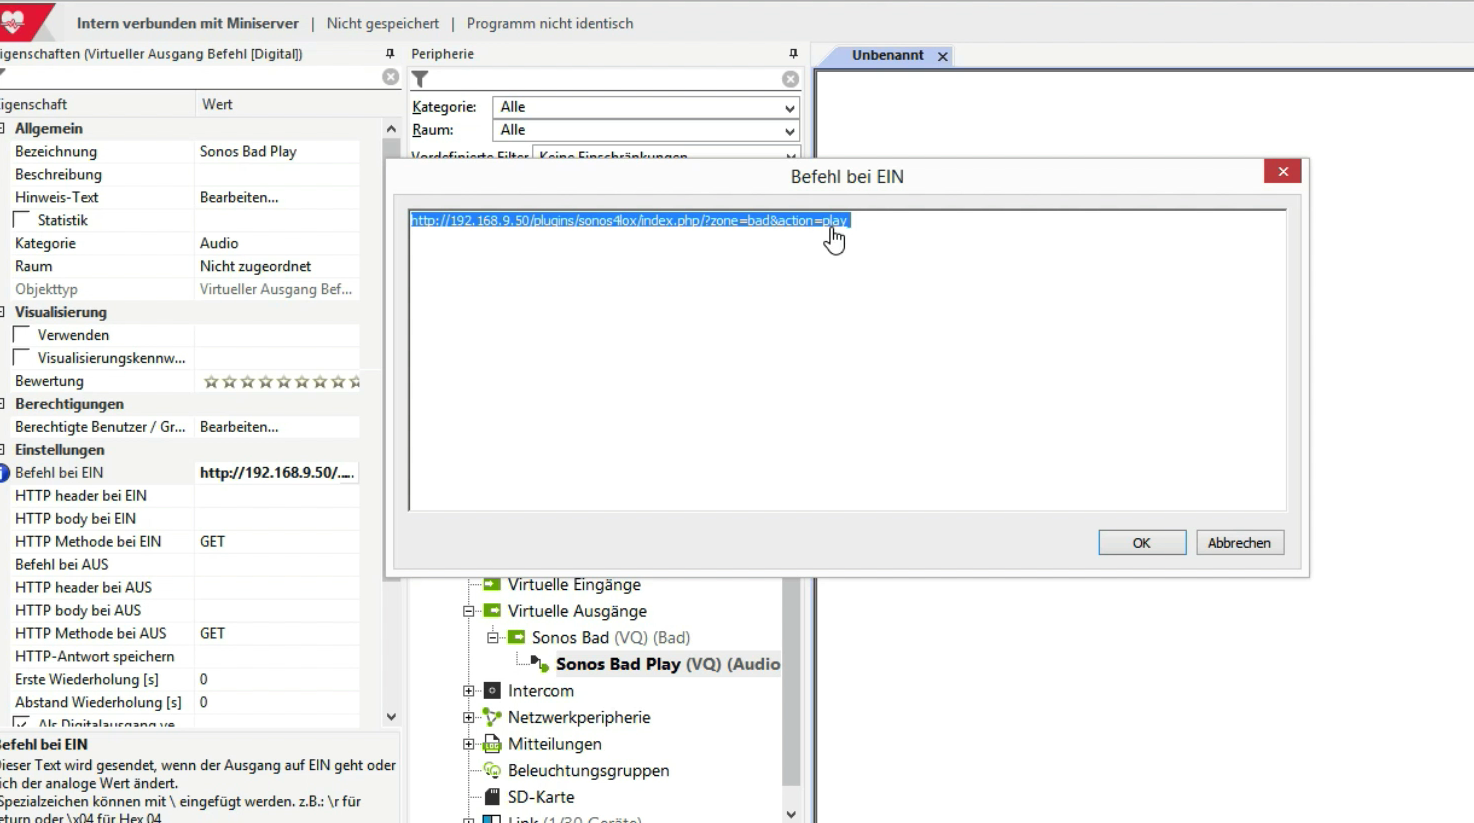The image size is (1474, 823).
Task: Toggle the Visualisierungskennwort checkbox
Action: coord(21,358)
